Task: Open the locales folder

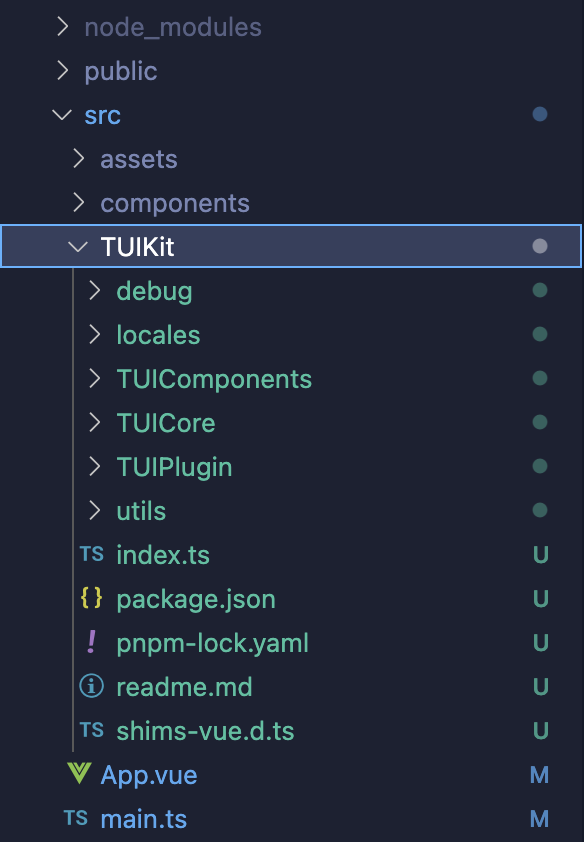Action: [x=158, y=335]
